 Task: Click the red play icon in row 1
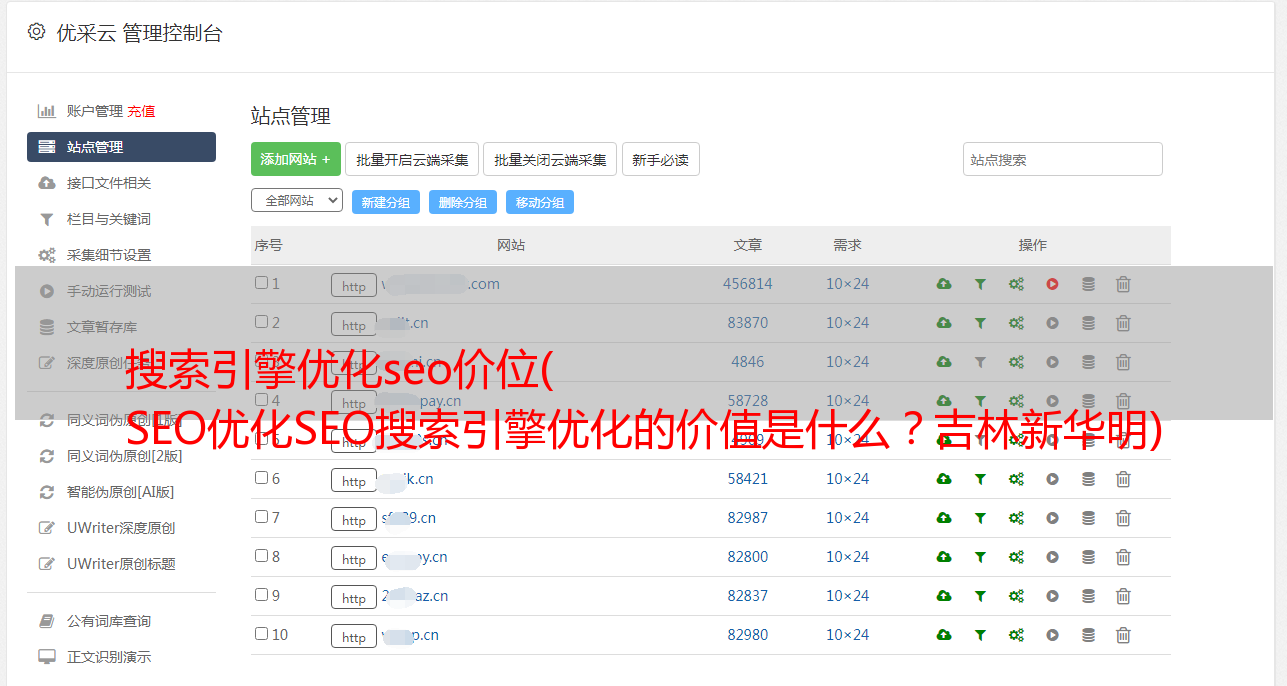coord(1052,284)
